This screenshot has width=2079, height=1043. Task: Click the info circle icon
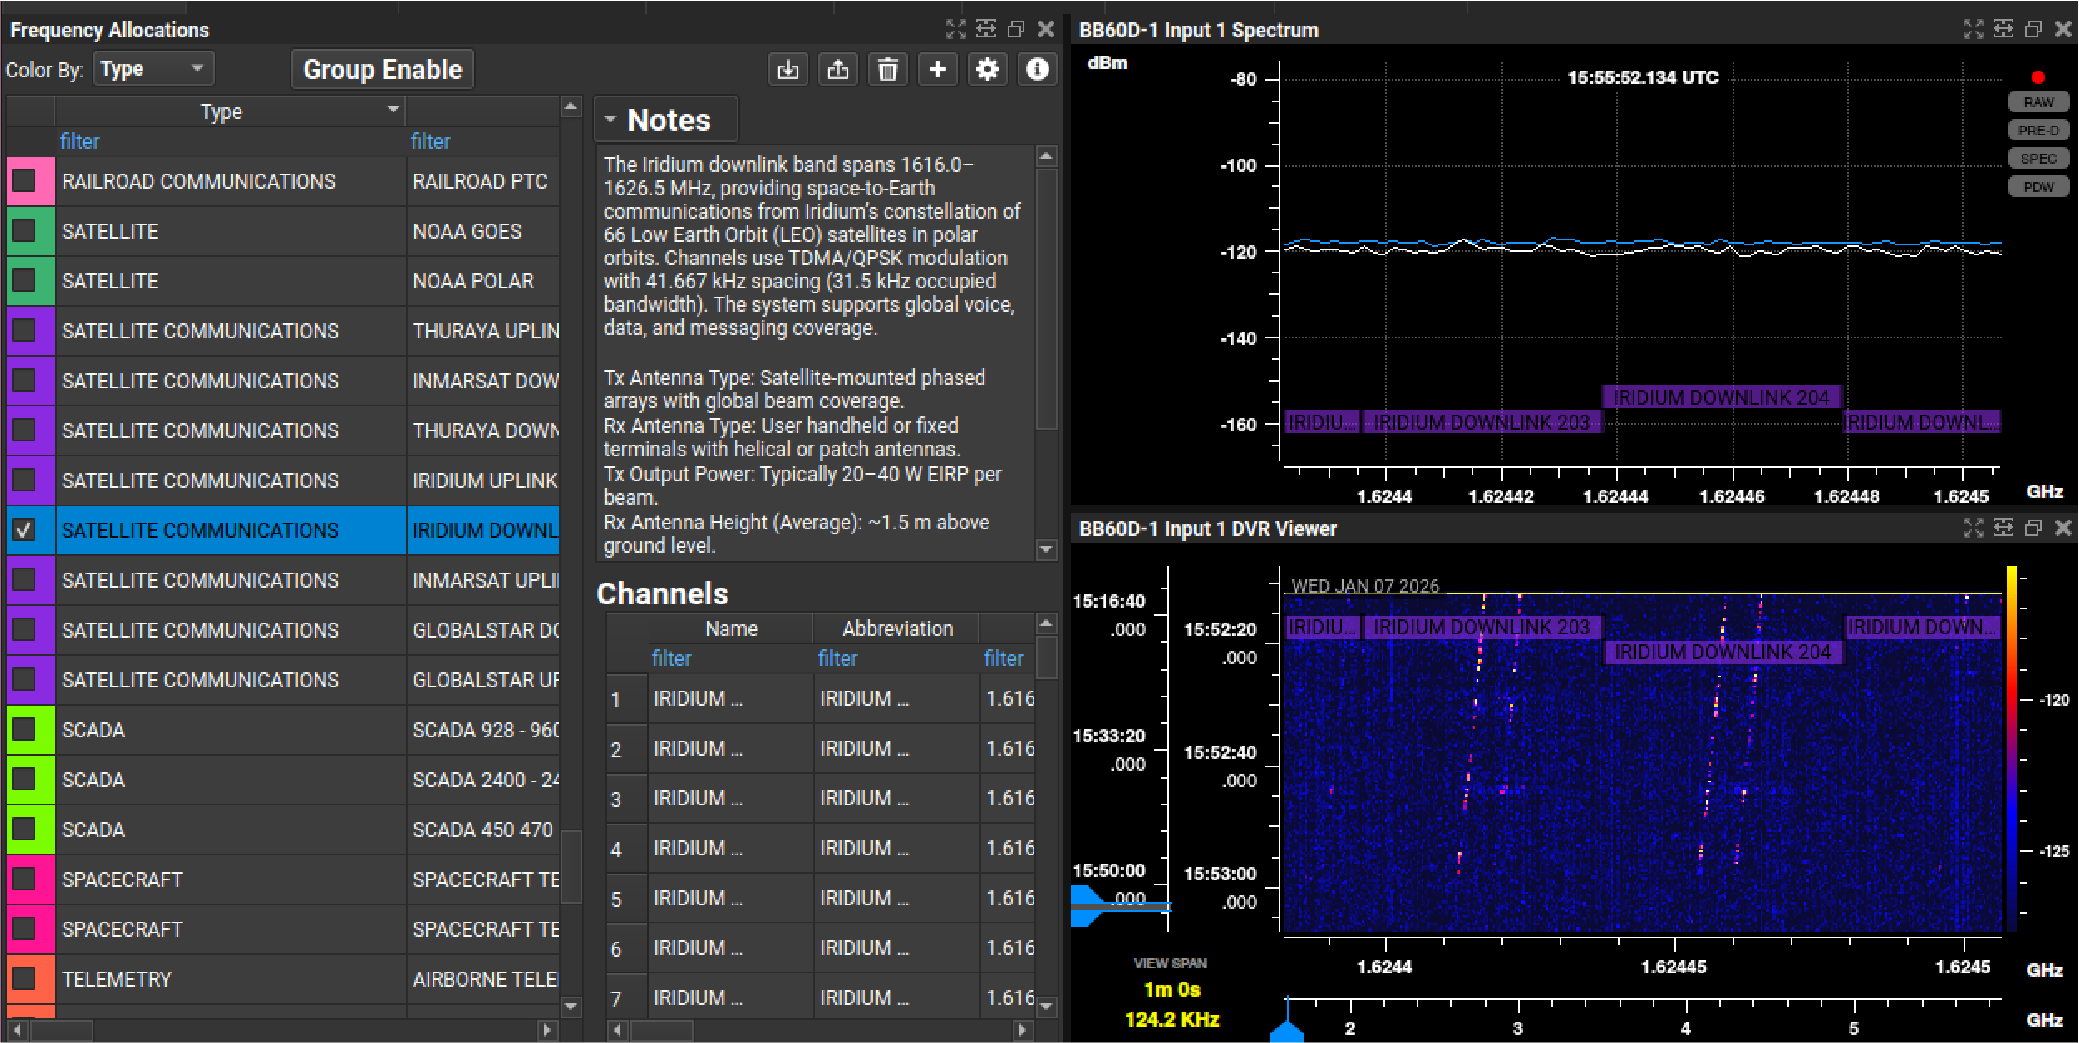[x=1037, y=69]
